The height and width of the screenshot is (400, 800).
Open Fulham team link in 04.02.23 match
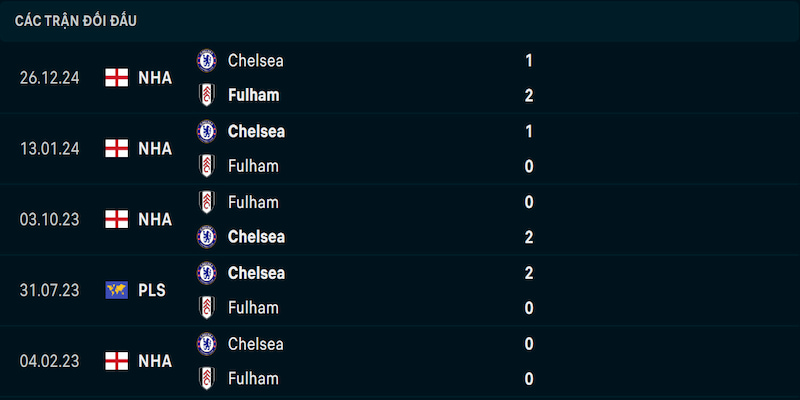click(x=253, y=379)
